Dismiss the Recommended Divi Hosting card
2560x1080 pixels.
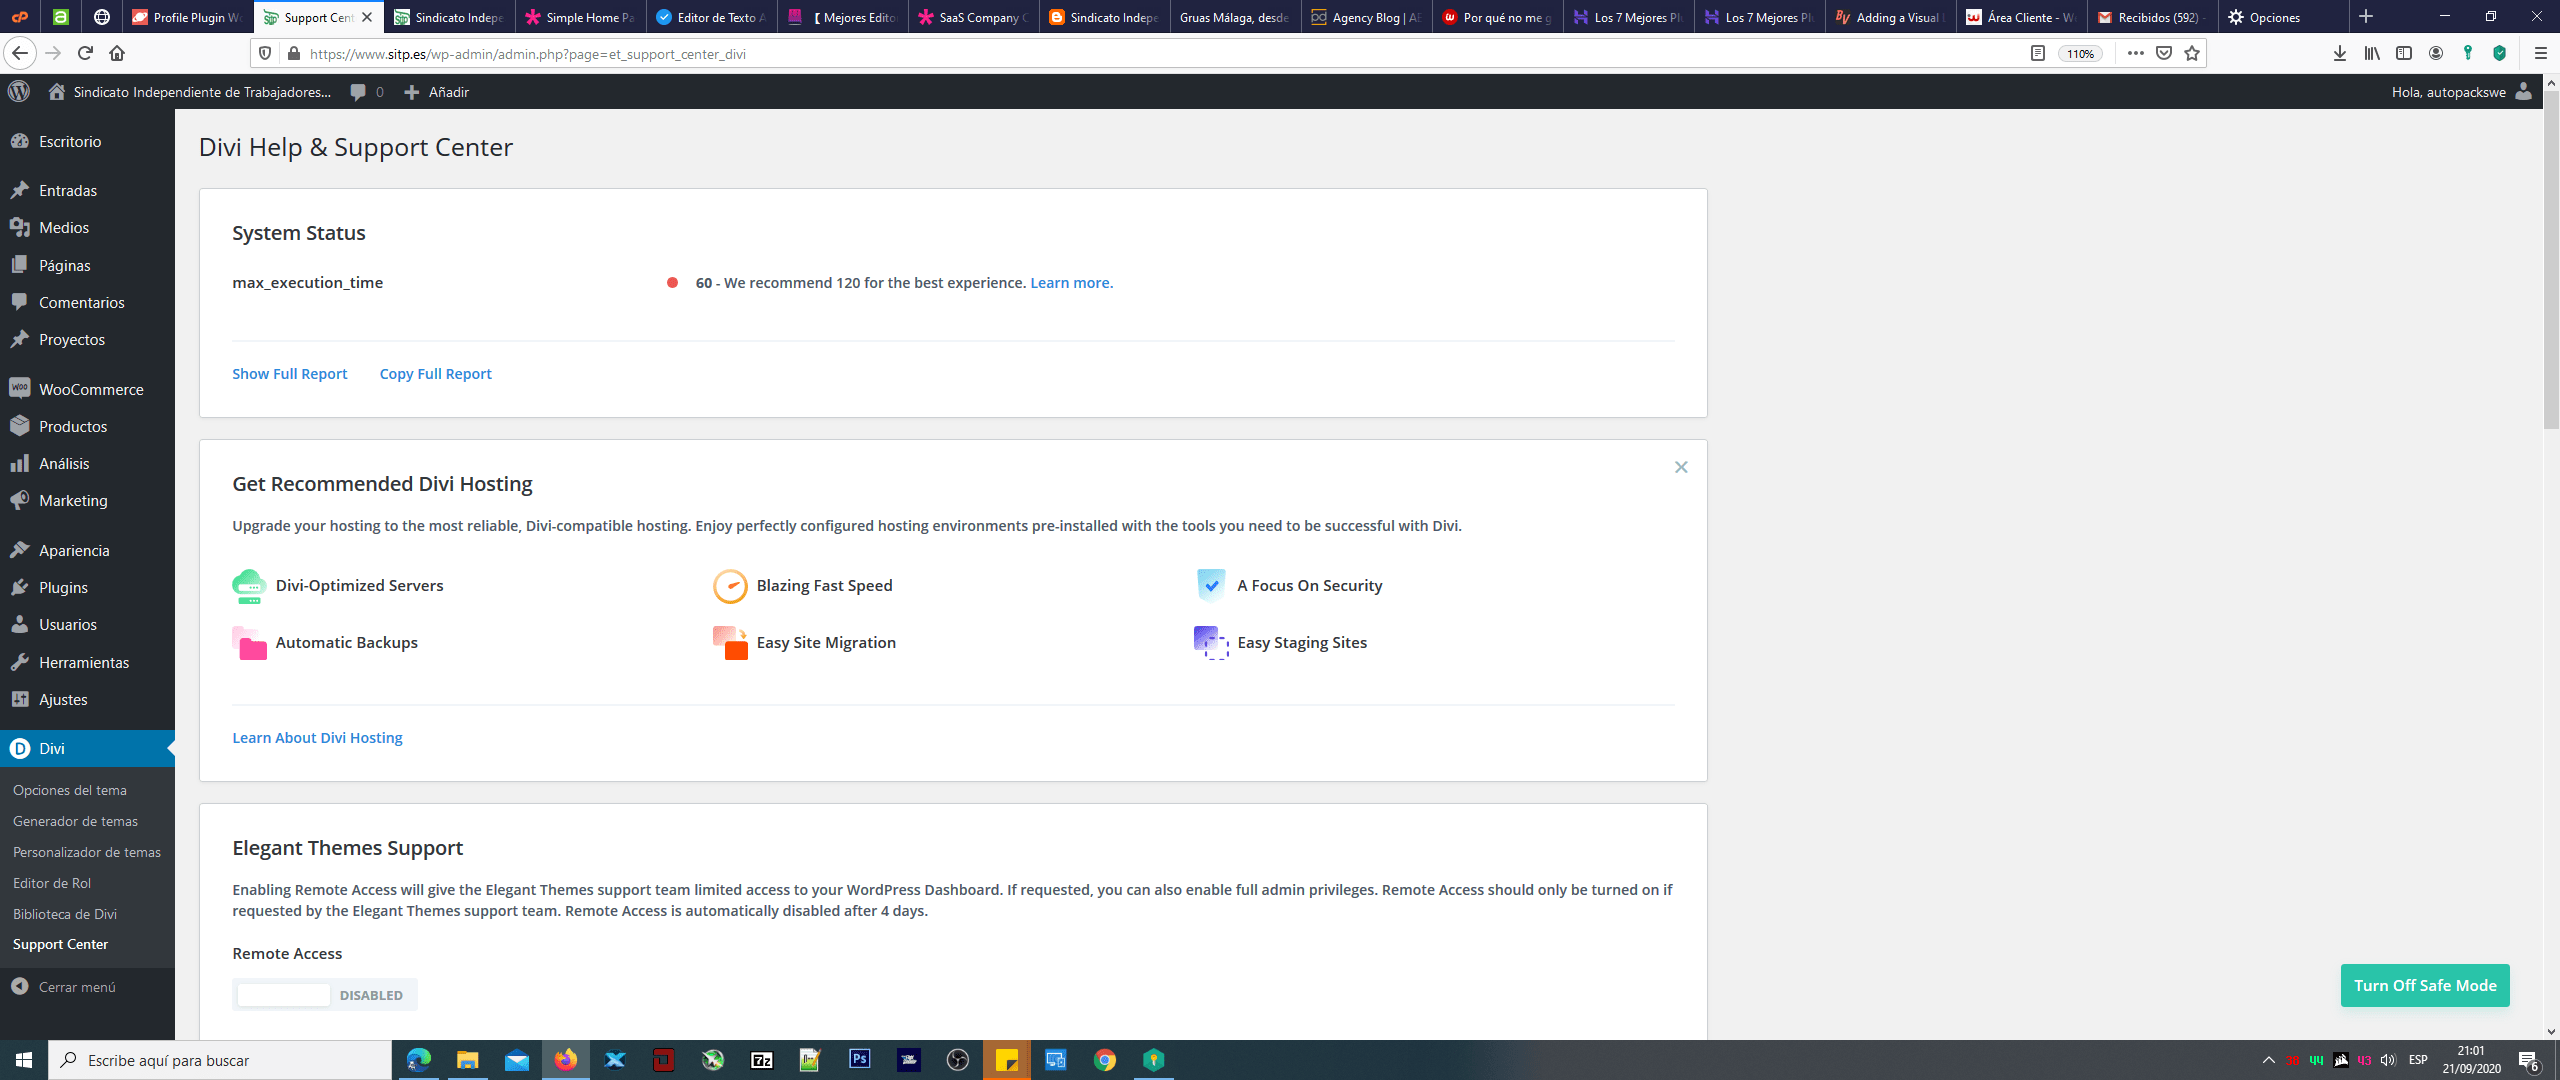coord(1681,467)
